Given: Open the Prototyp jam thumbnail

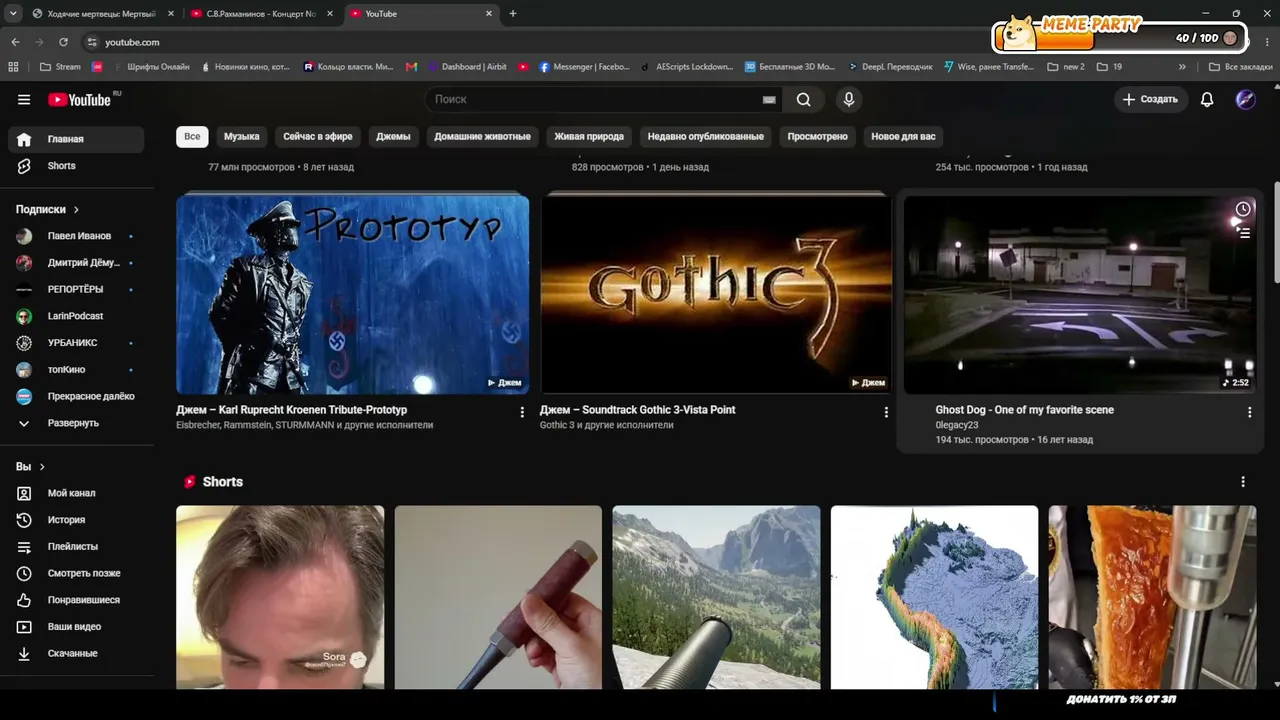Looking at the screenshot, I should [352, 294].
